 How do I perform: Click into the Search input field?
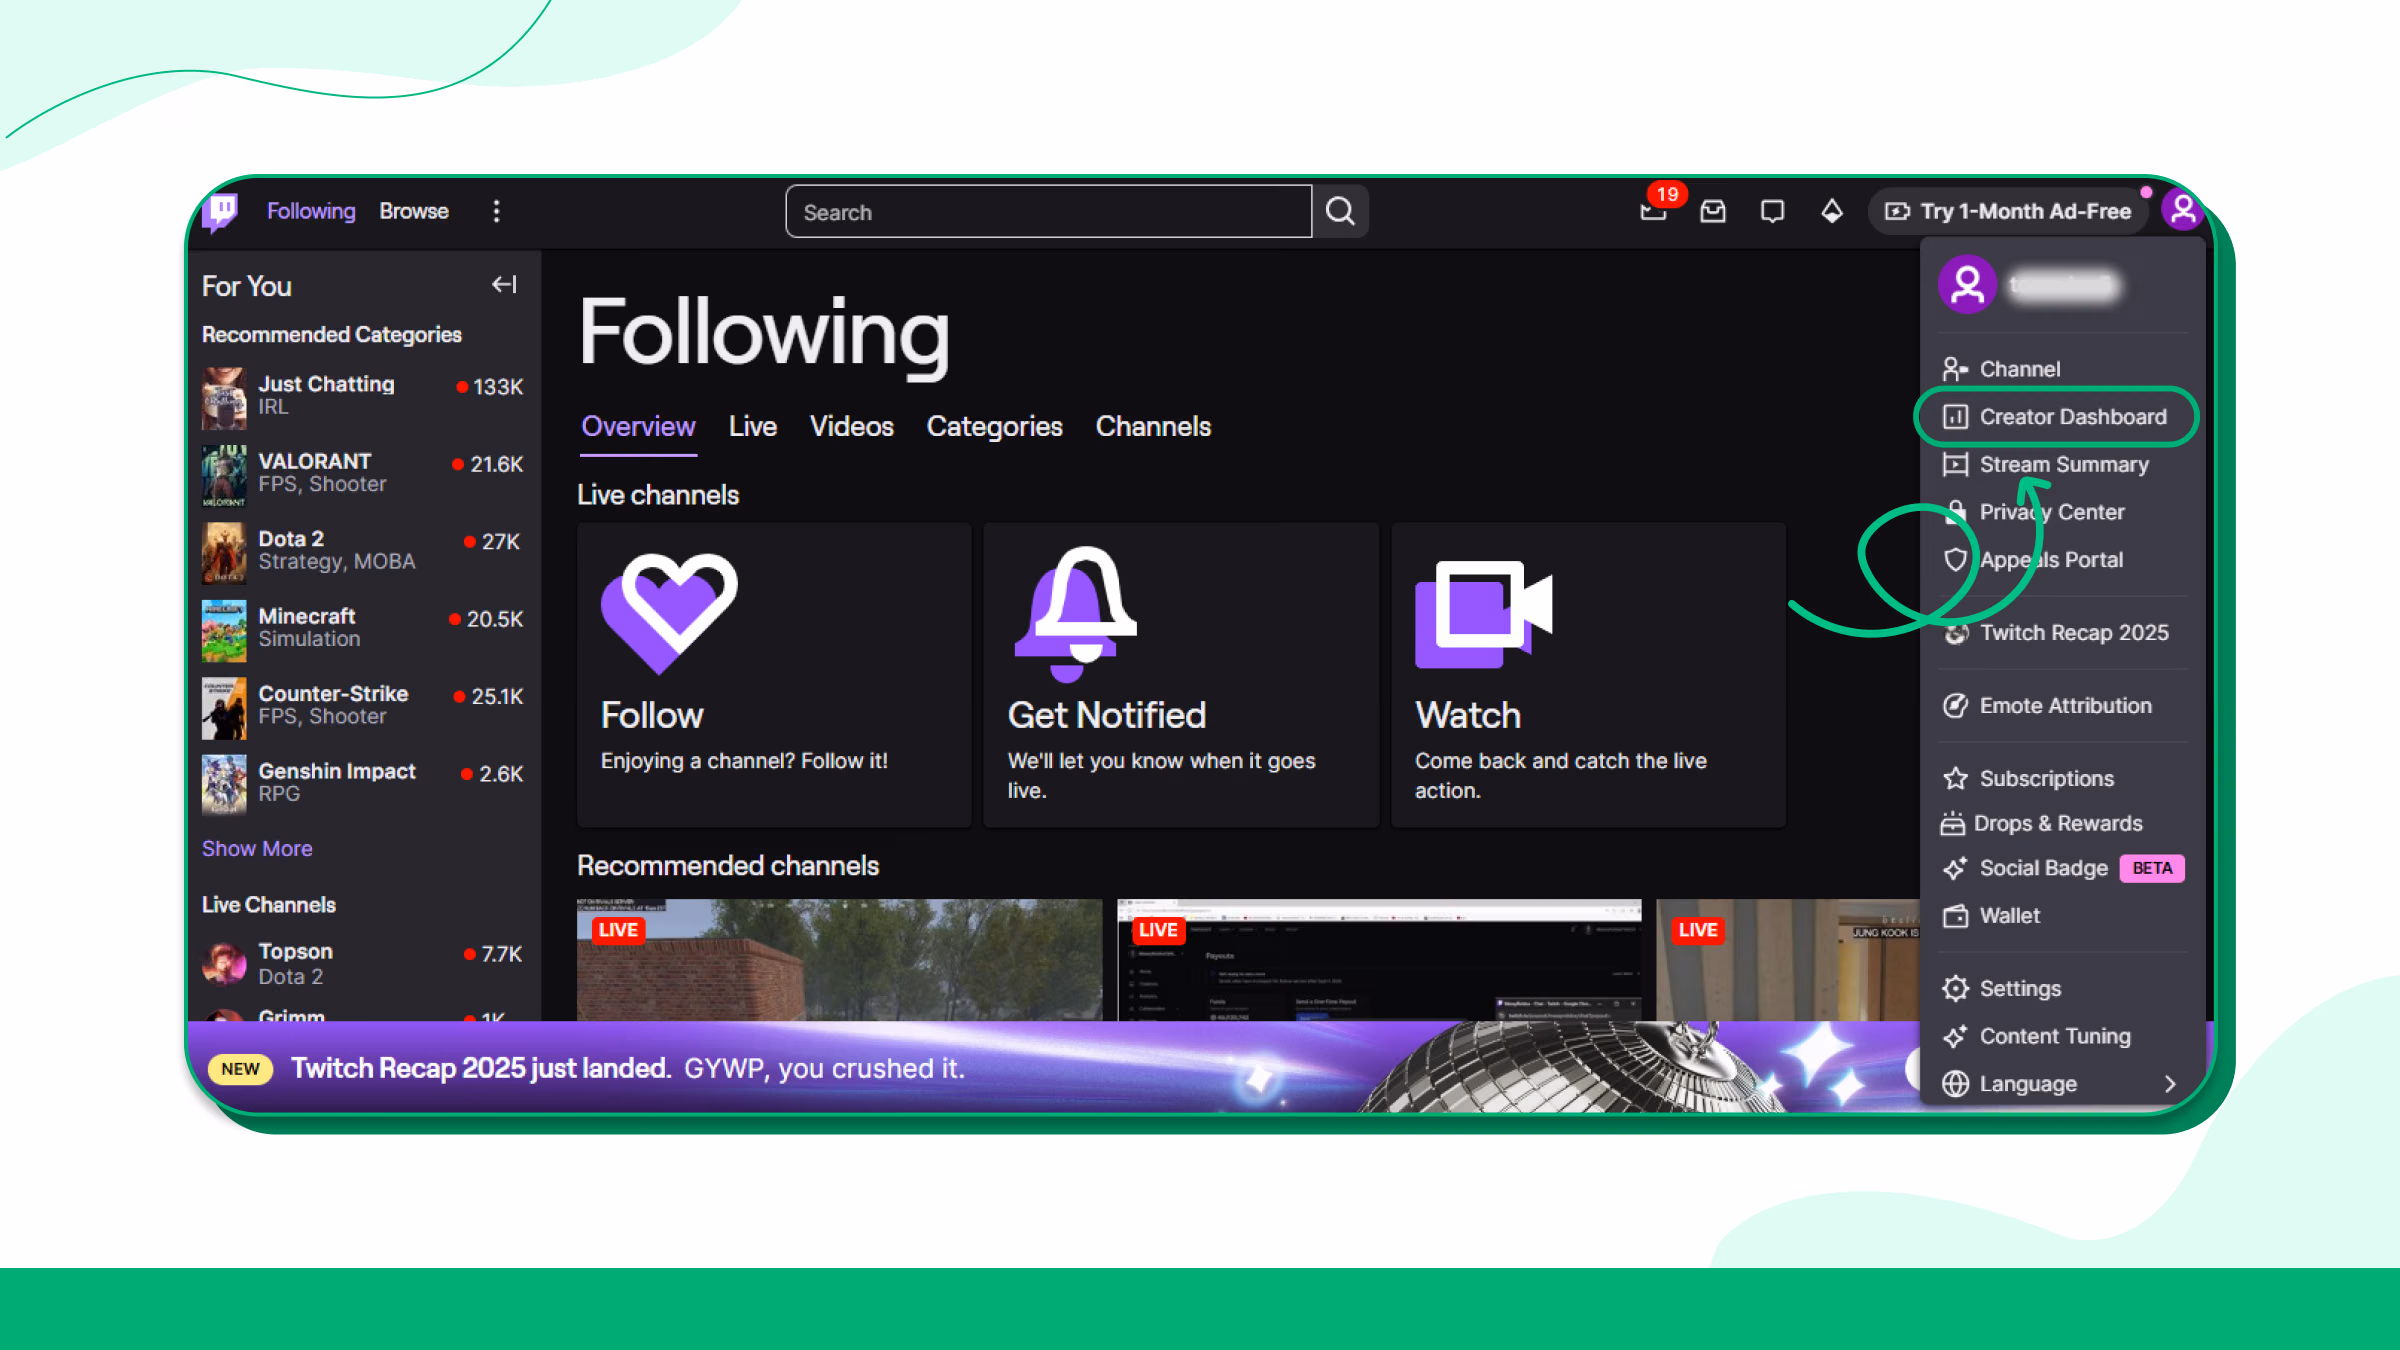click(1048, 211)
